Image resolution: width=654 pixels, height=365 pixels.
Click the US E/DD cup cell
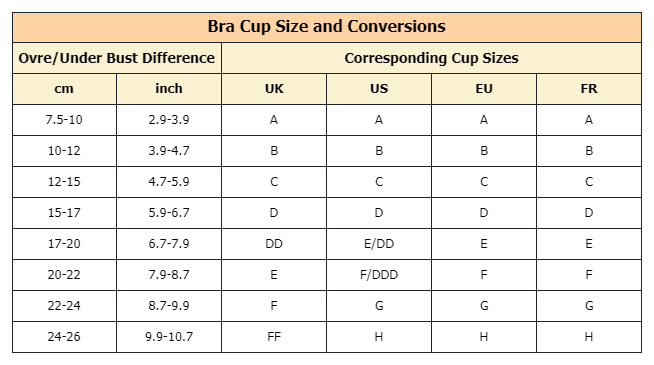pyautogui.click(x=379, y=244)
